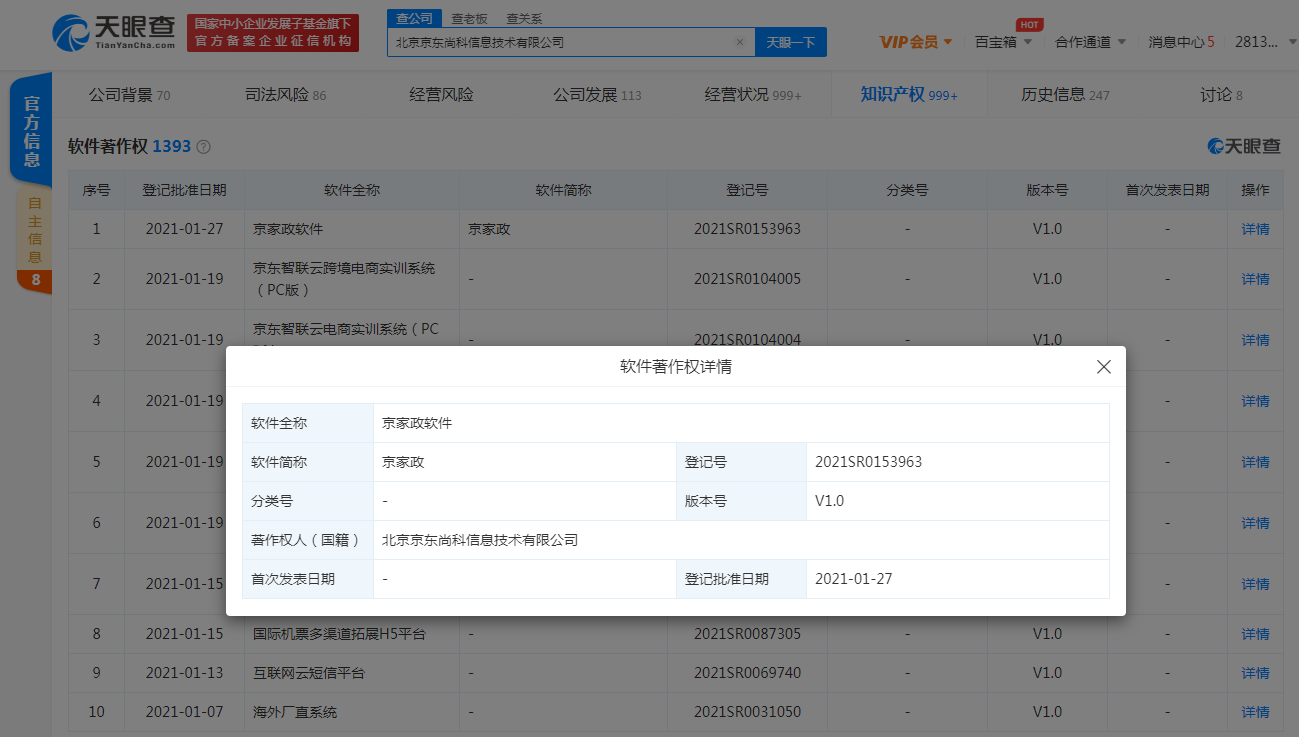Select the 自主信息 side tab
Viewport: 1299px width, 737px height.
pyautogui.click(x=34, y=232)
